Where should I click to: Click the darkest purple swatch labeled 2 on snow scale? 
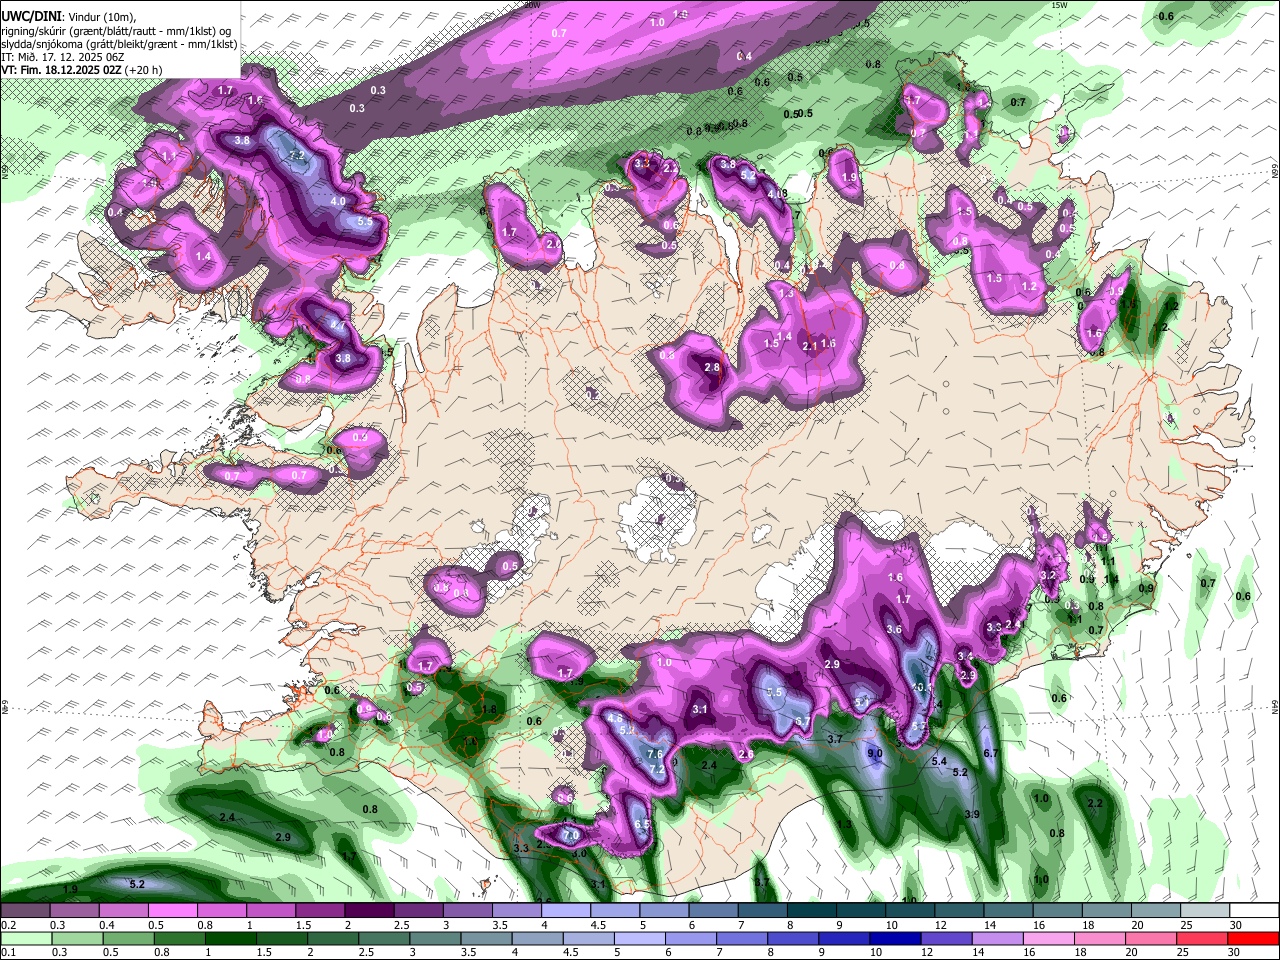(372, 911)
